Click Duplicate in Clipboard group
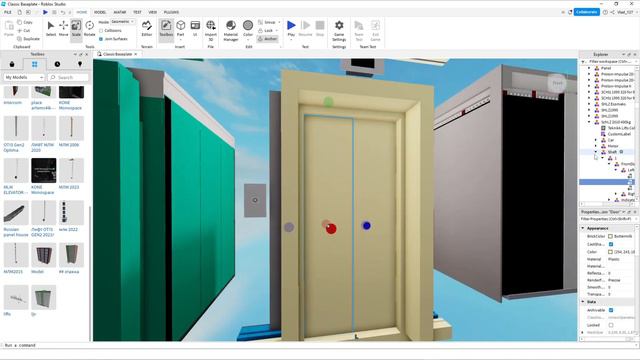 pos(29,39)
